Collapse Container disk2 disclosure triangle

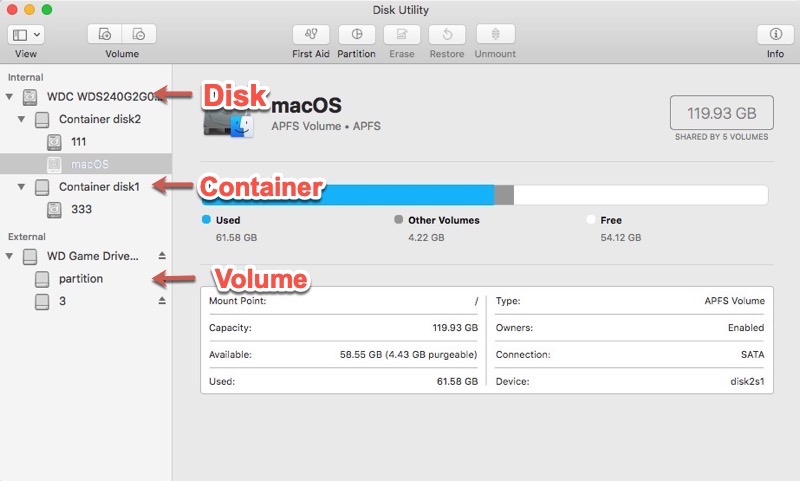22,120
